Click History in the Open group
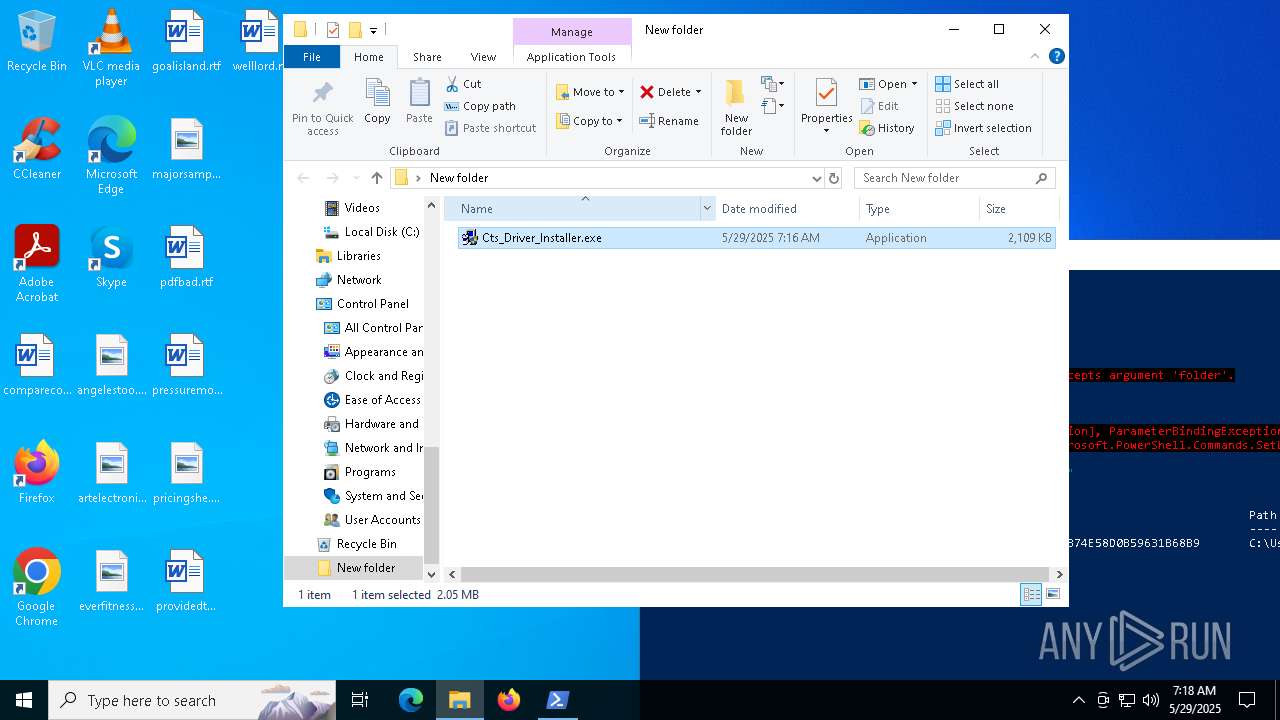 click(x=887, y=128)
